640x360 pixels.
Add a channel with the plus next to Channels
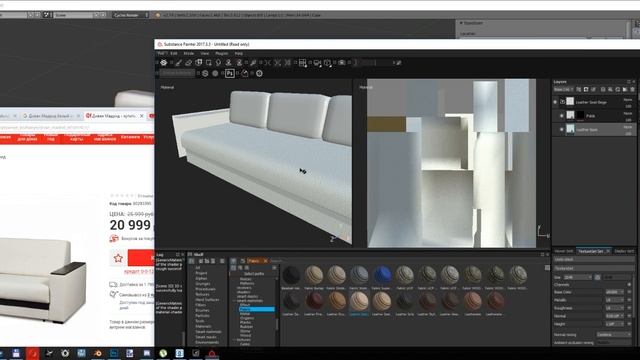(x=630, y=284)
